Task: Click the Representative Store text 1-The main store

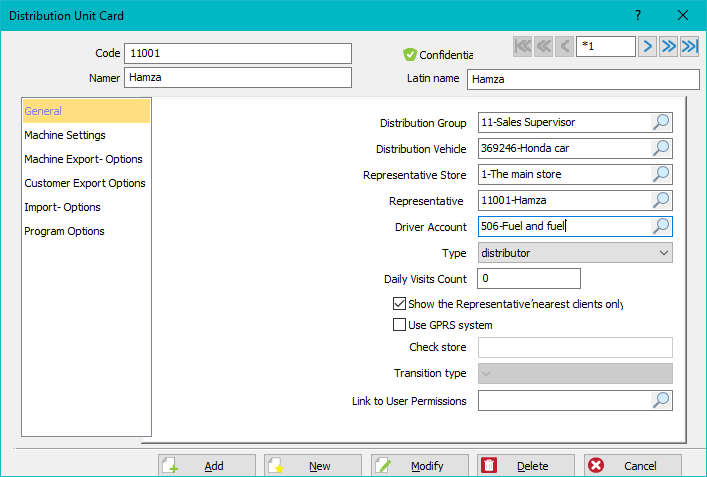Action: [521, 174]
